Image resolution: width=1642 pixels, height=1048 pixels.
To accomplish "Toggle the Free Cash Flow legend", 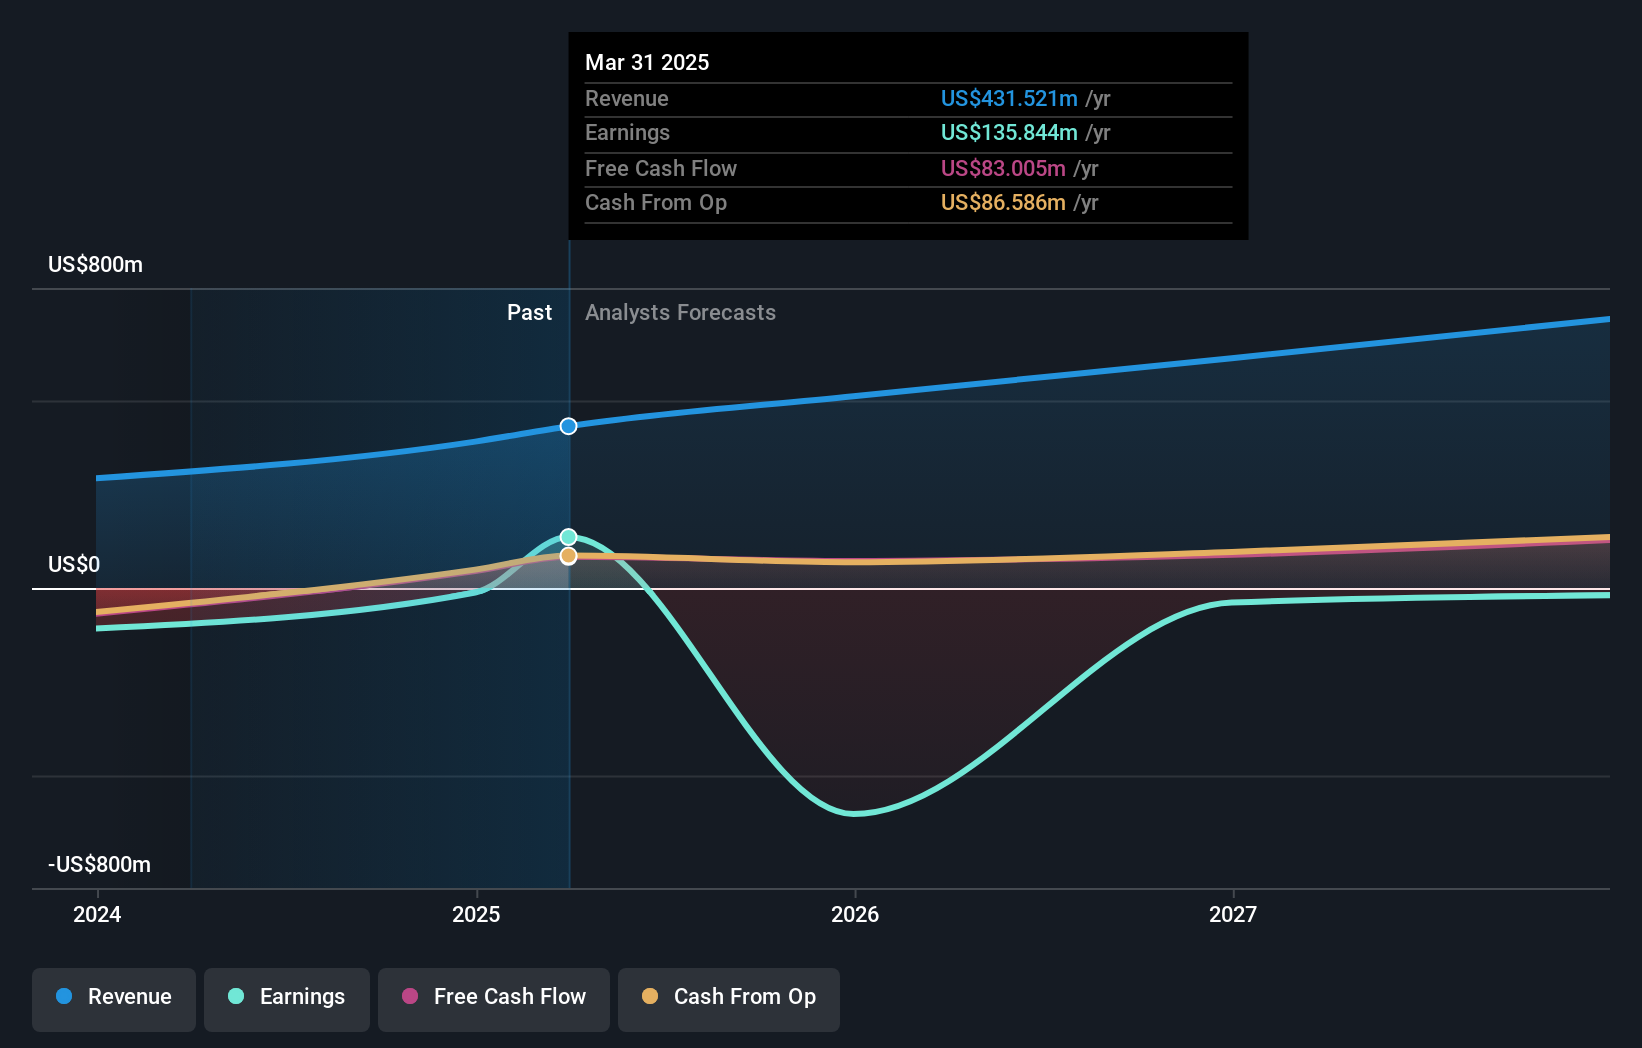I will tap(494, 999).
